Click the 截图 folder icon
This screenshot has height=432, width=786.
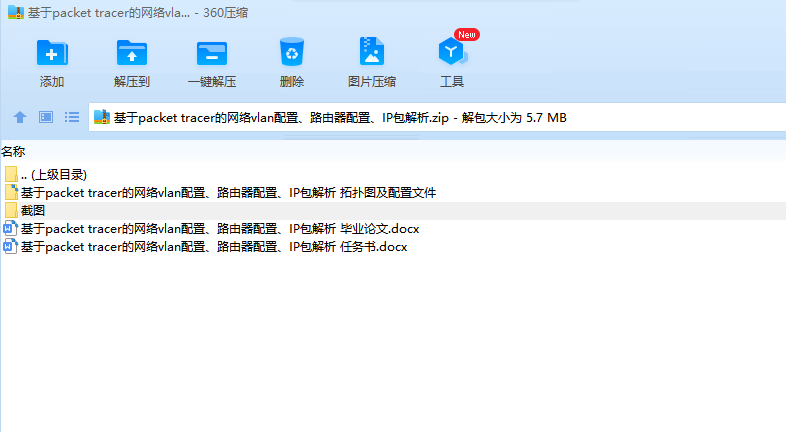click(x=11, y=210)
